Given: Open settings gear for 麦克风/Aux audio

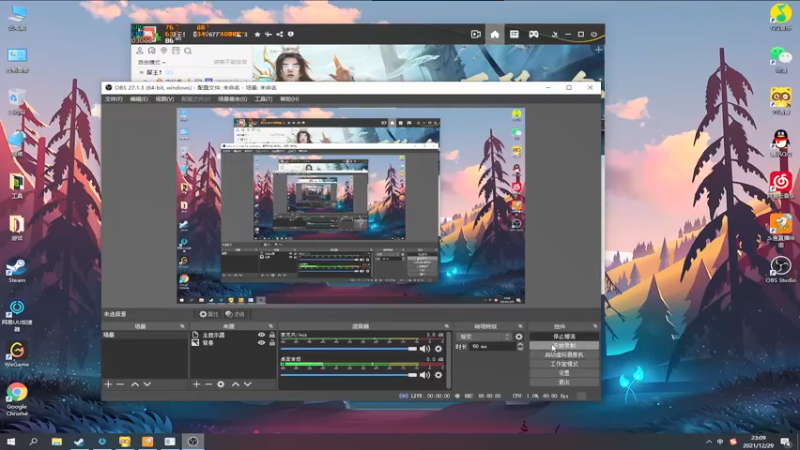Looking at the screenshot, I should point(438,349).
